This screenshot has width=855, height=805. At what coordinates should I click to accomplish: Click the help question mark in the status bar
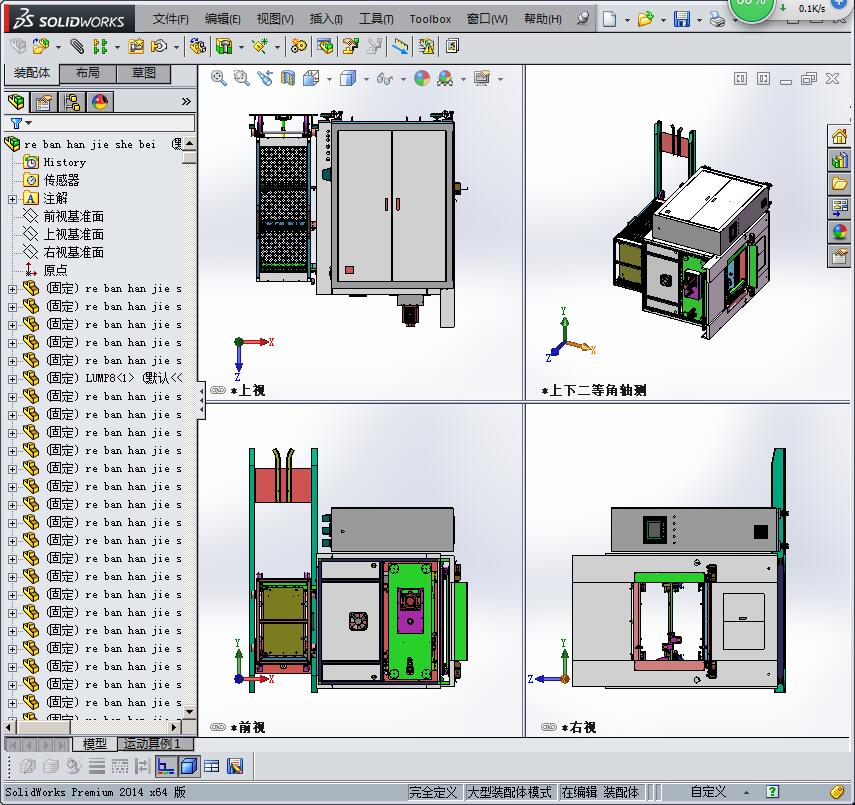click(772, 791)
